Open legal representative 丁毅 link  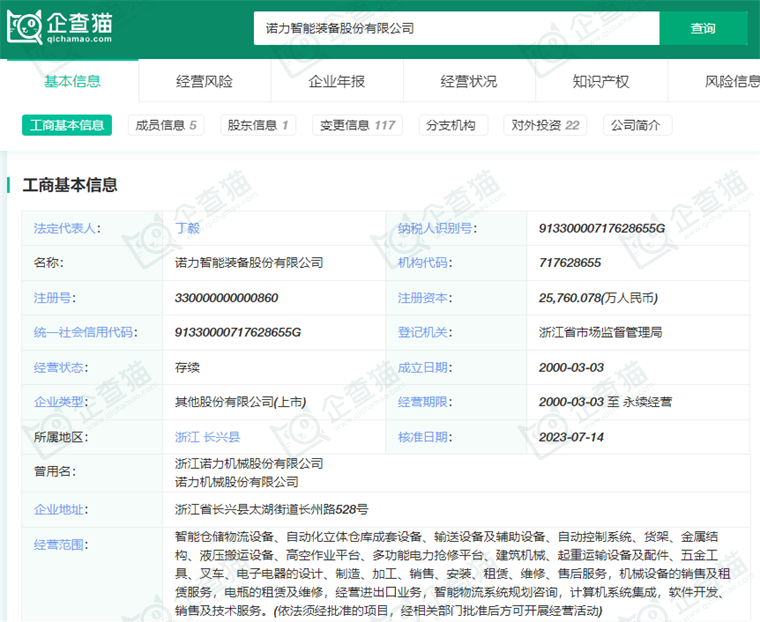(x=187, y=228)
